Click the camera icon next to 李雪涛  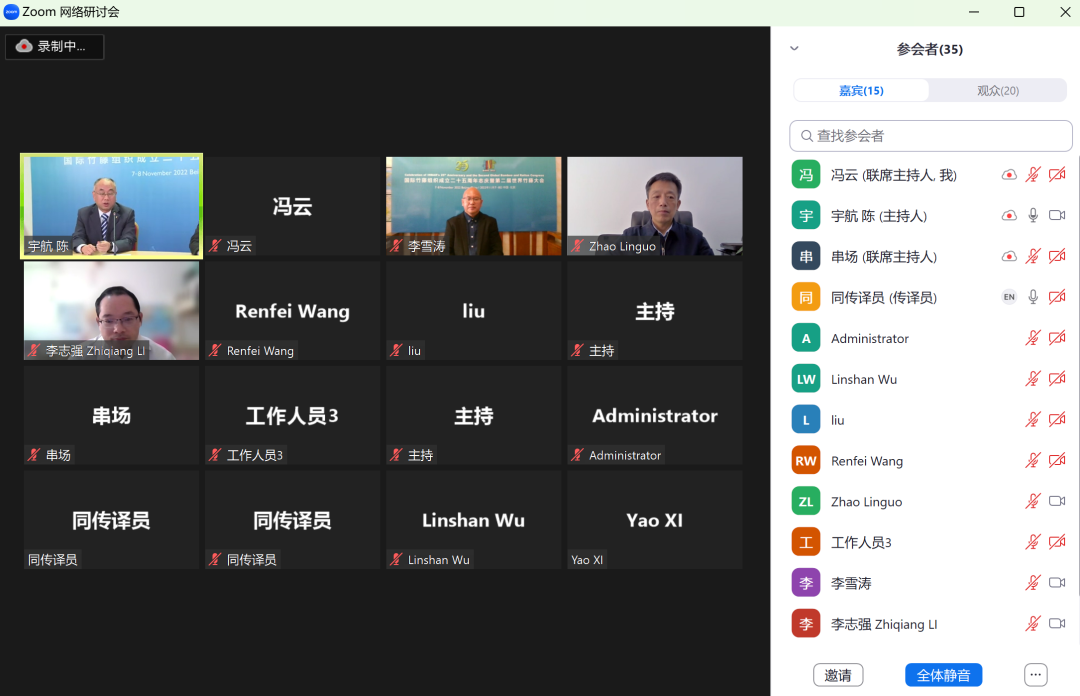(1056, 583)
